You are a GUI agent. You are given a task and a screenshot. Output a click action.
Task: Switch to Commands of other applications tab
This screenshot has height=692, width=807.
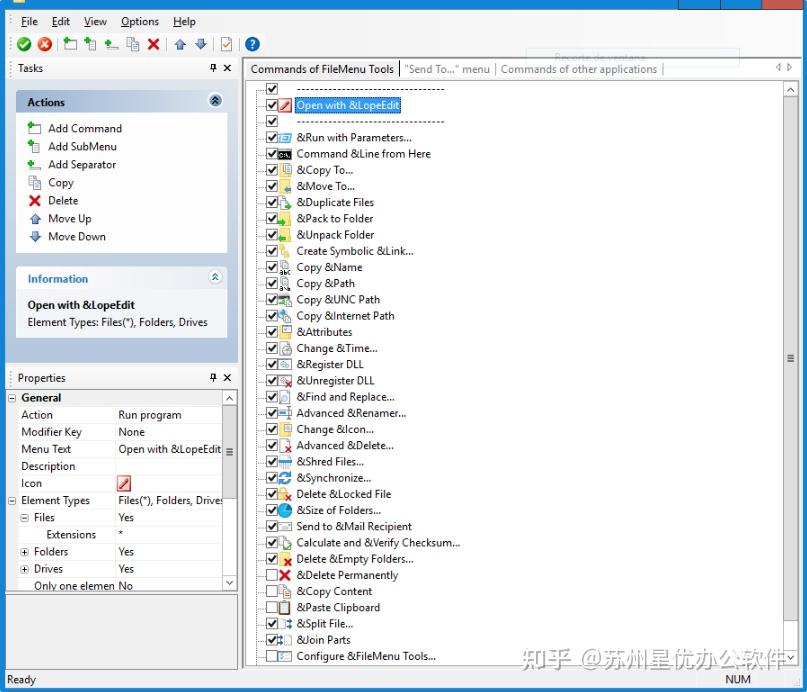click(x=578, y=69)
